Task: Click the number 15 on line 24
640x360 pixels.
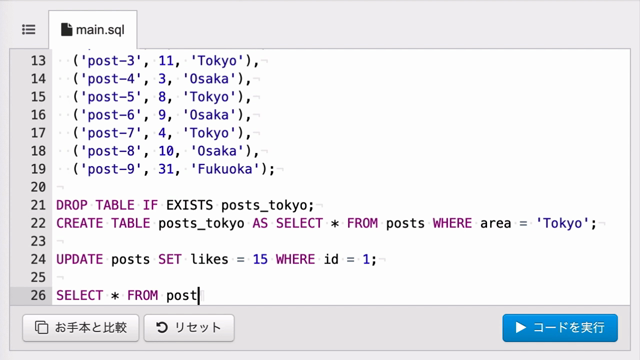Action: 260,260
